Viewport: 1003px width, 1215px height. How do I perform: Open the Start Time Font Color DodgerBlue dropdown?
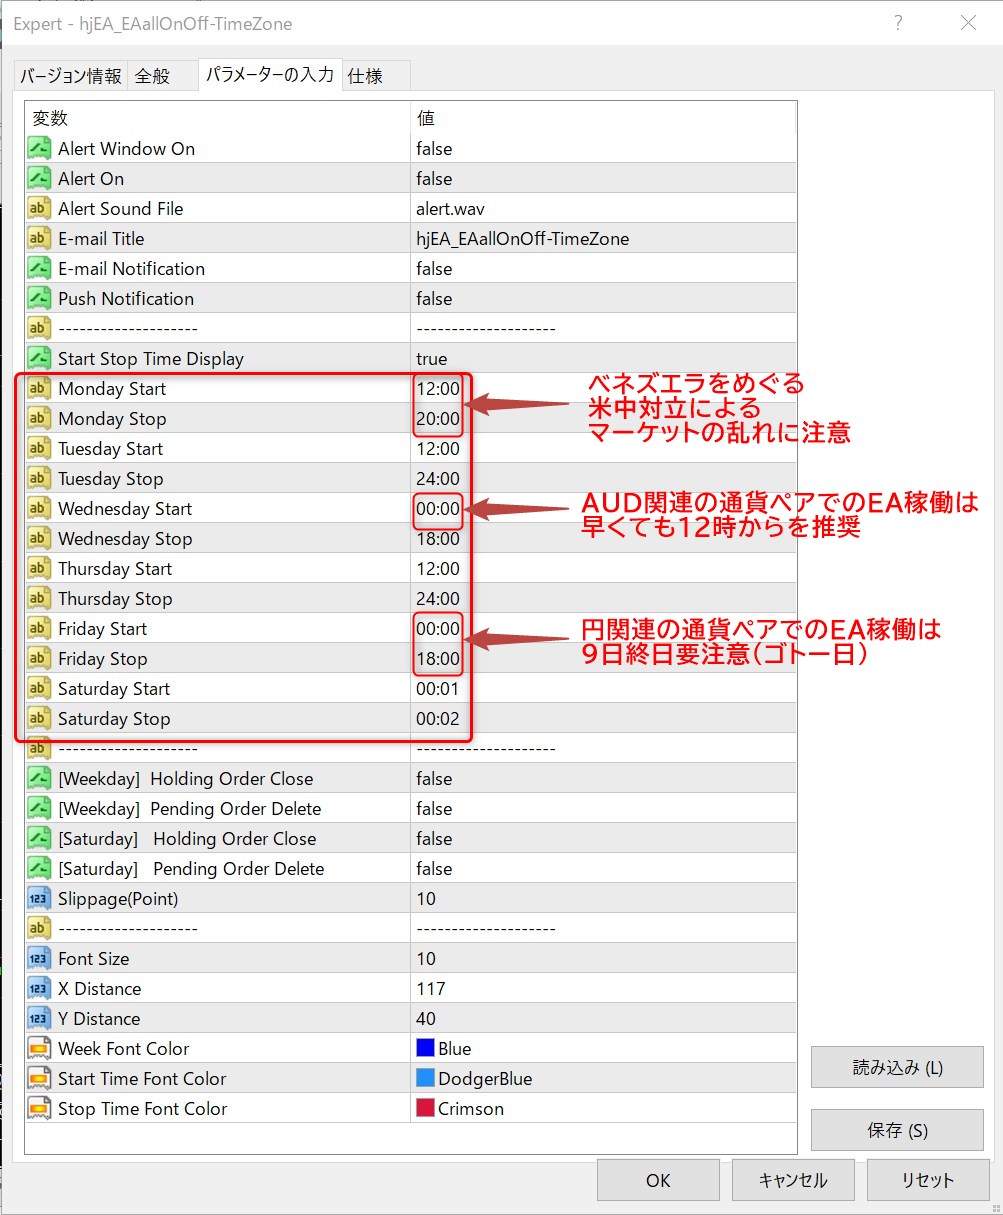(x=484, y=1079)
